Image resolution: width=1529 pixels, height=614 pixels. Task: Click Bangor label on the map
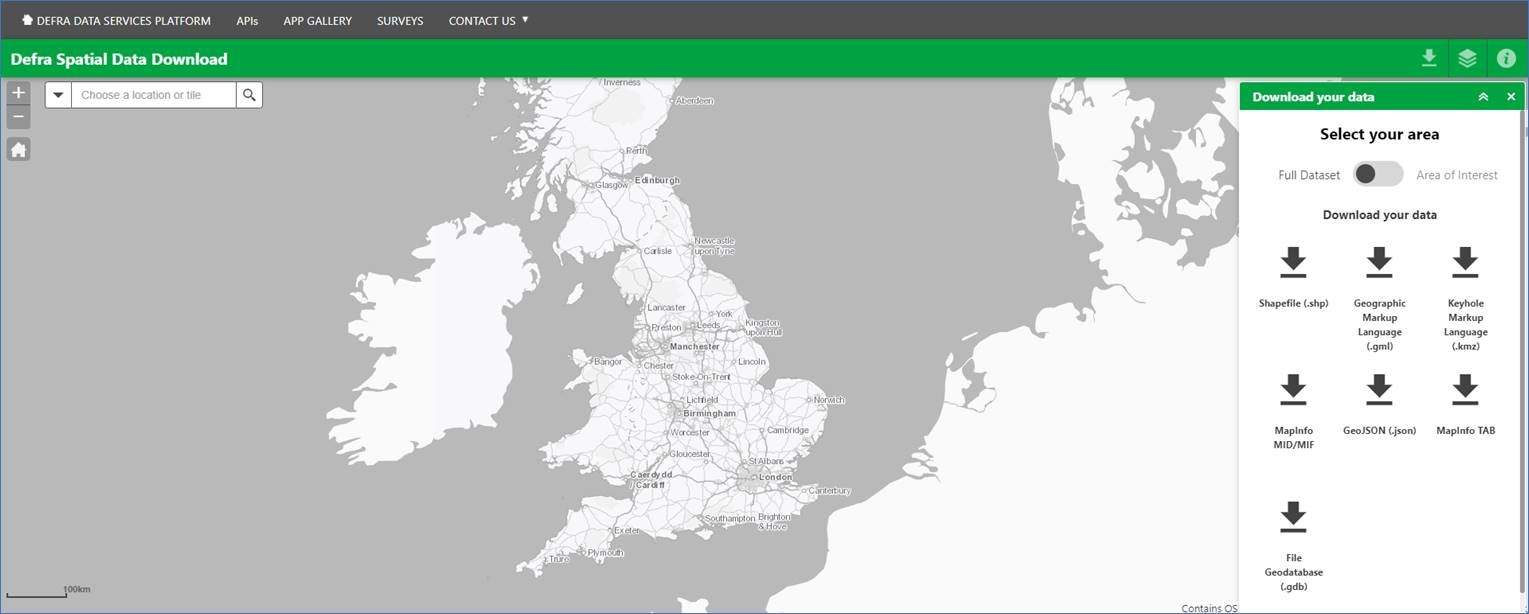coord(608,361)
